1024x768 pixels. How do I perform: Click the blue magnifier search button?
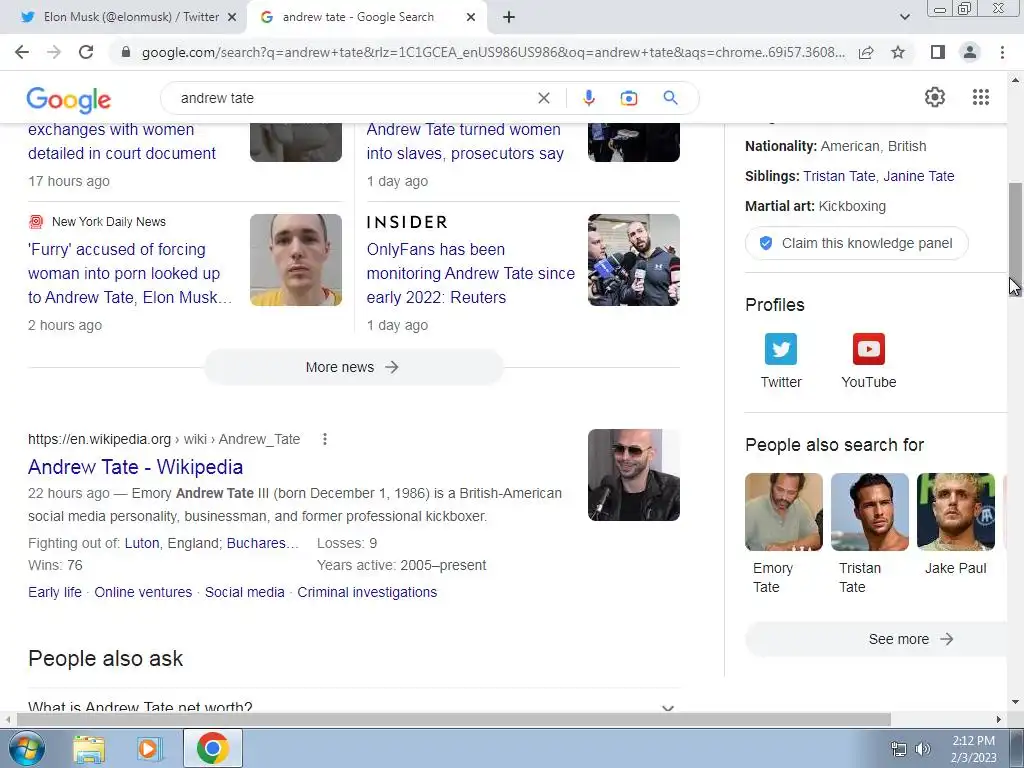[x=670, y=98]
